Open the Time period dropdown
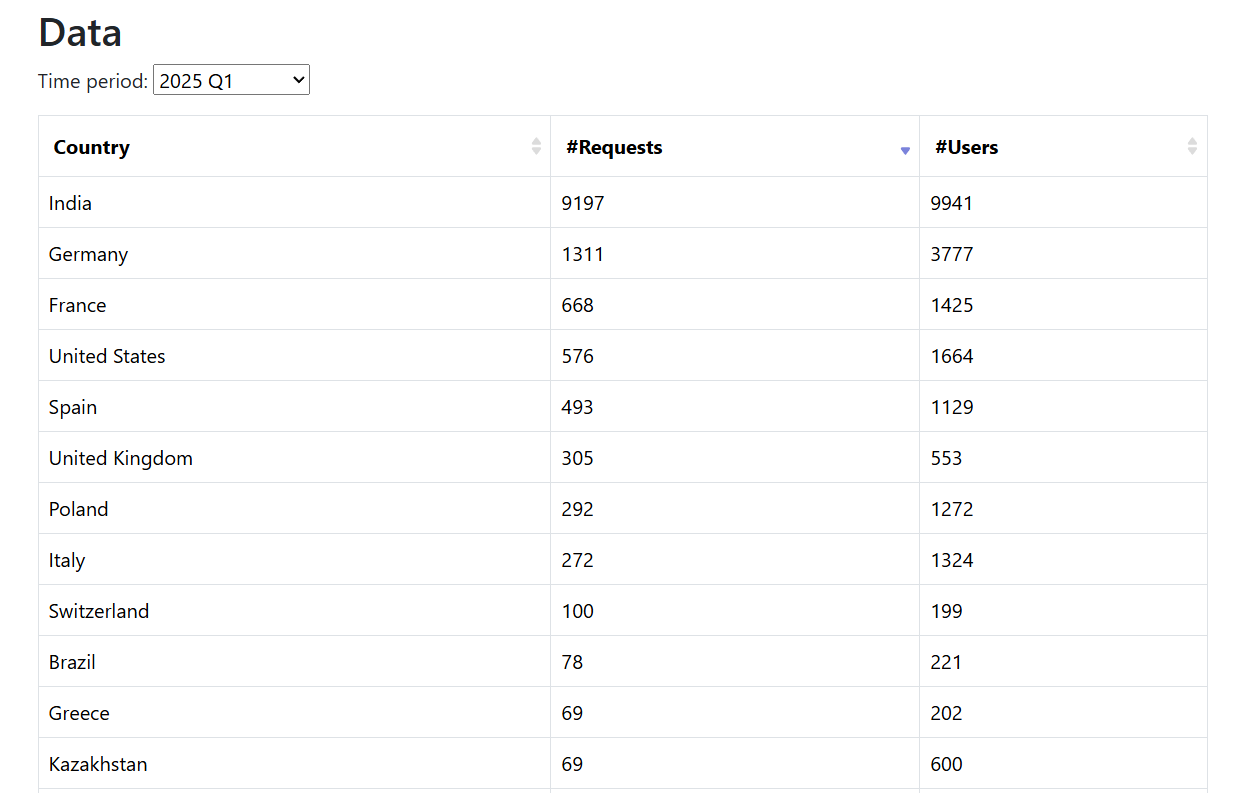The width and height of the screenshot is (1241, 793). coord(231,81)
